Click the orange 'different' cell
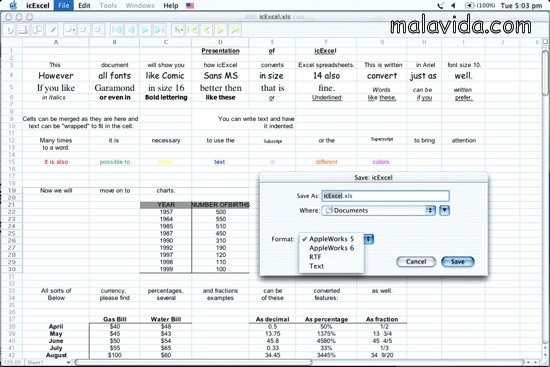 [x=327, y=162]
